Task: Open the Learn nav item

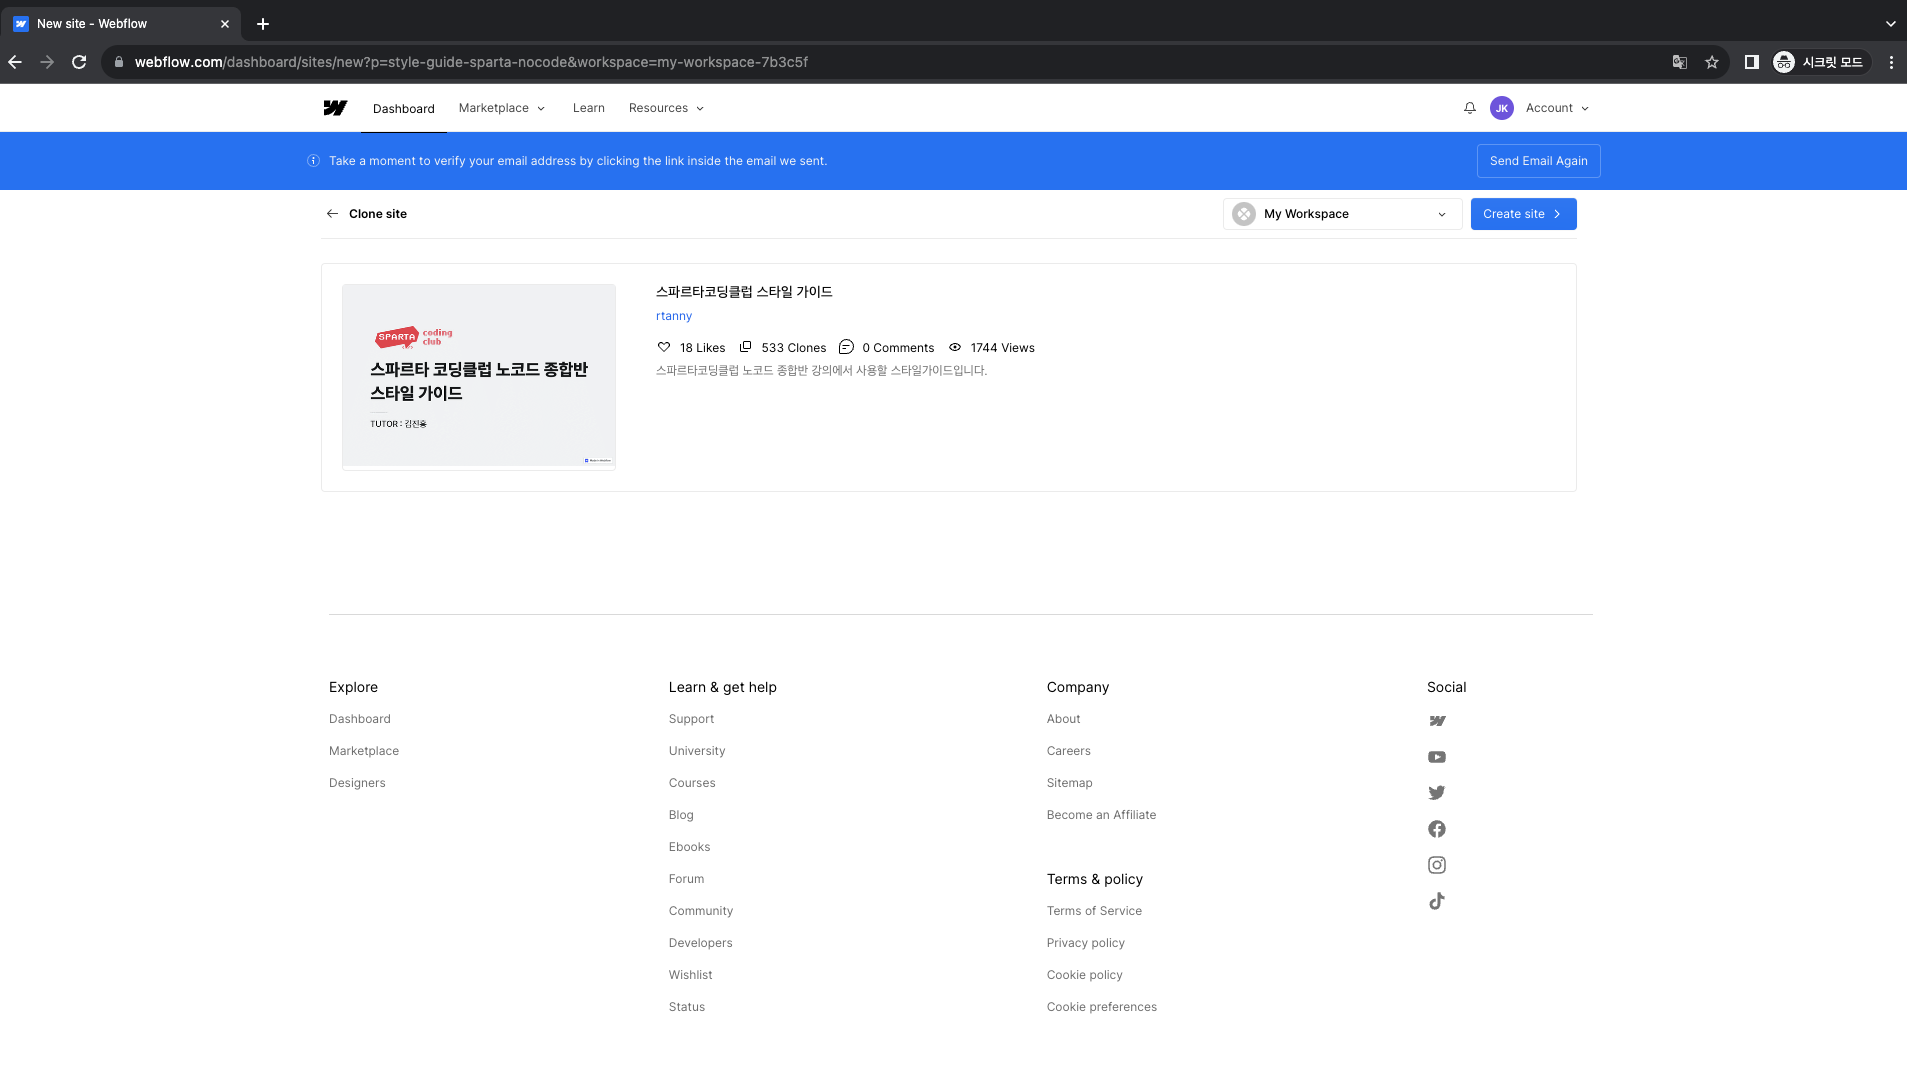Action: 589,108
